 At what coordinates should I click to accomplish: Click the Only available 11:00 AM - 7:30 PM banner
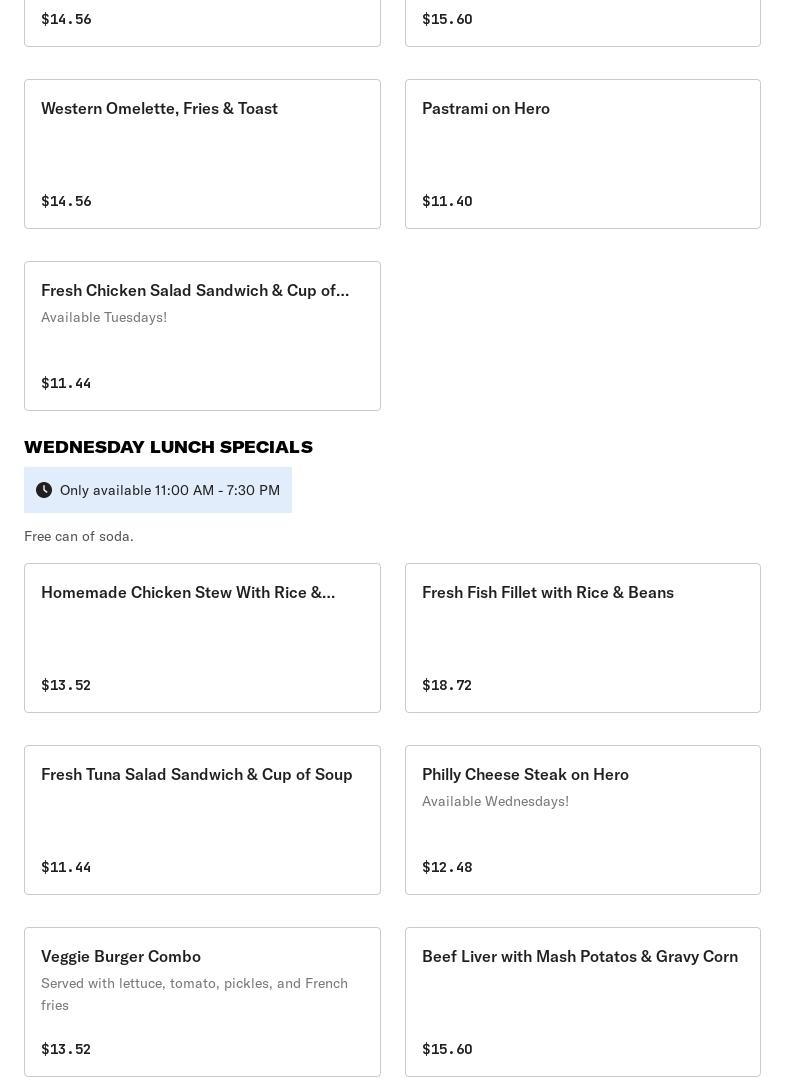pyautogui.click(x=158, y=490)
